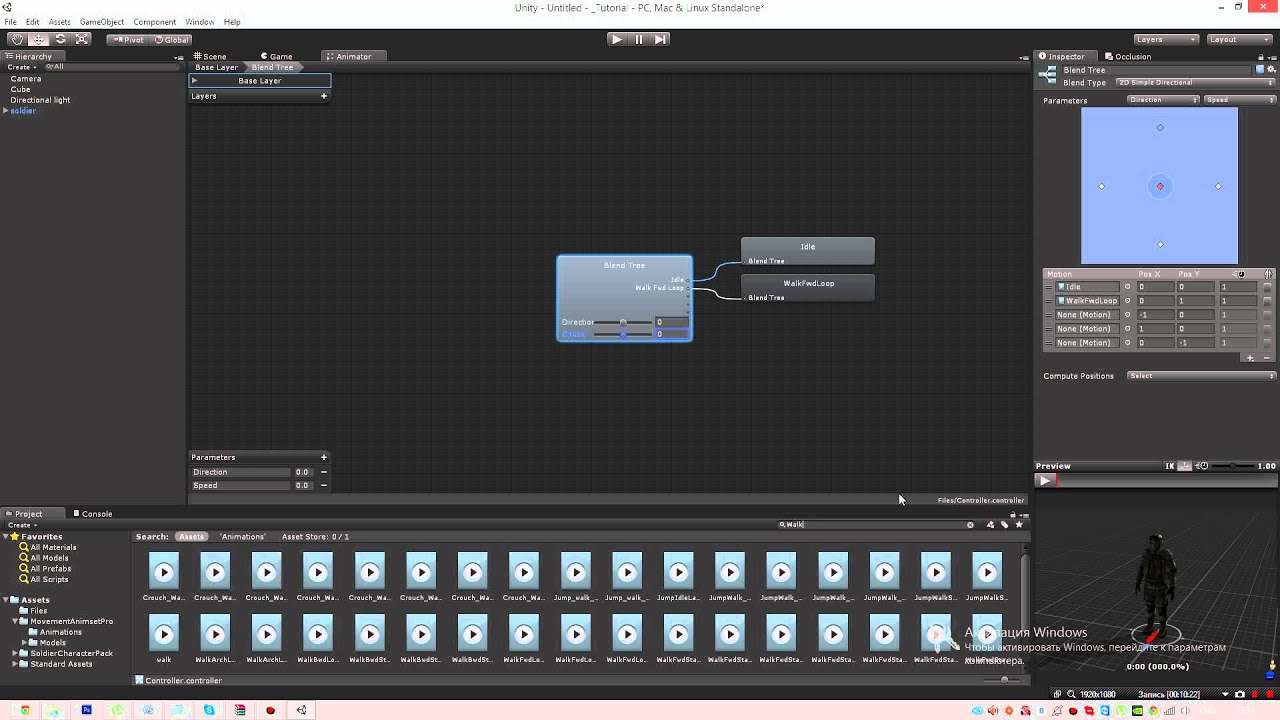Open the Assets menu
This screenshot has width=1280, height=720.
tap(59, 22)
